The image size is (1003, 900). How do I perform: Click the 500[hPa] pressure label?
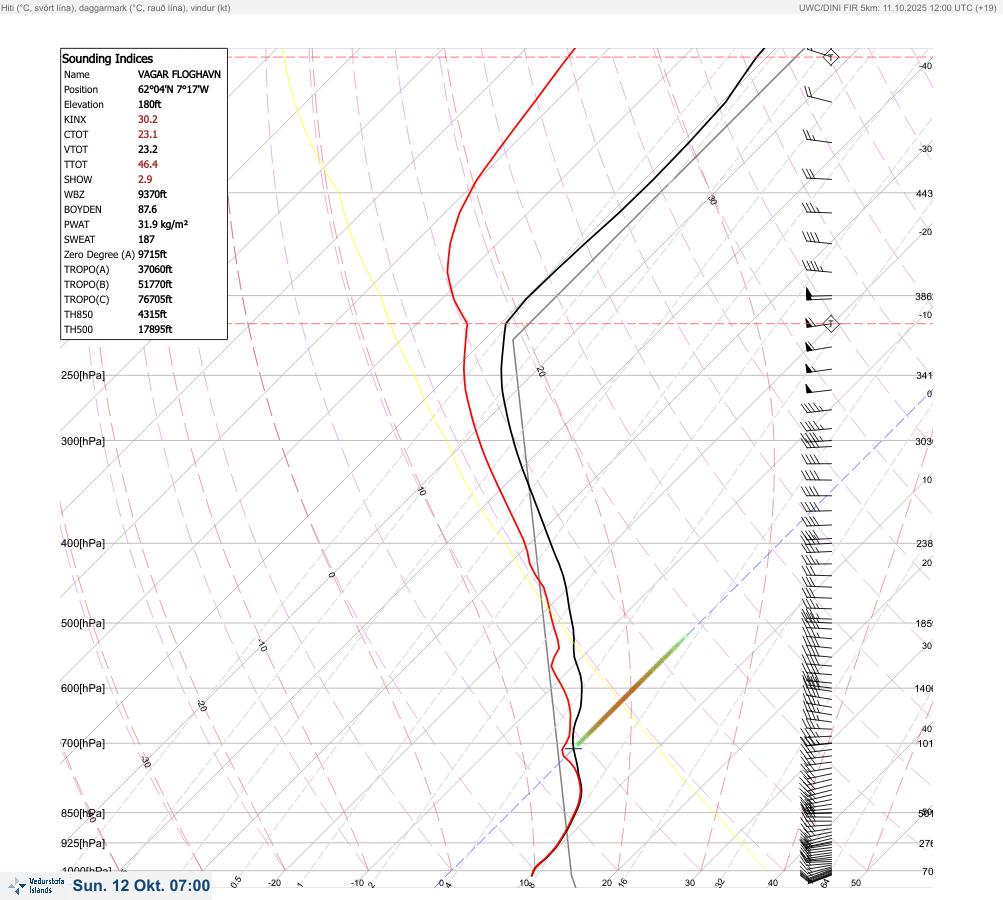click(x=83, y=623)
